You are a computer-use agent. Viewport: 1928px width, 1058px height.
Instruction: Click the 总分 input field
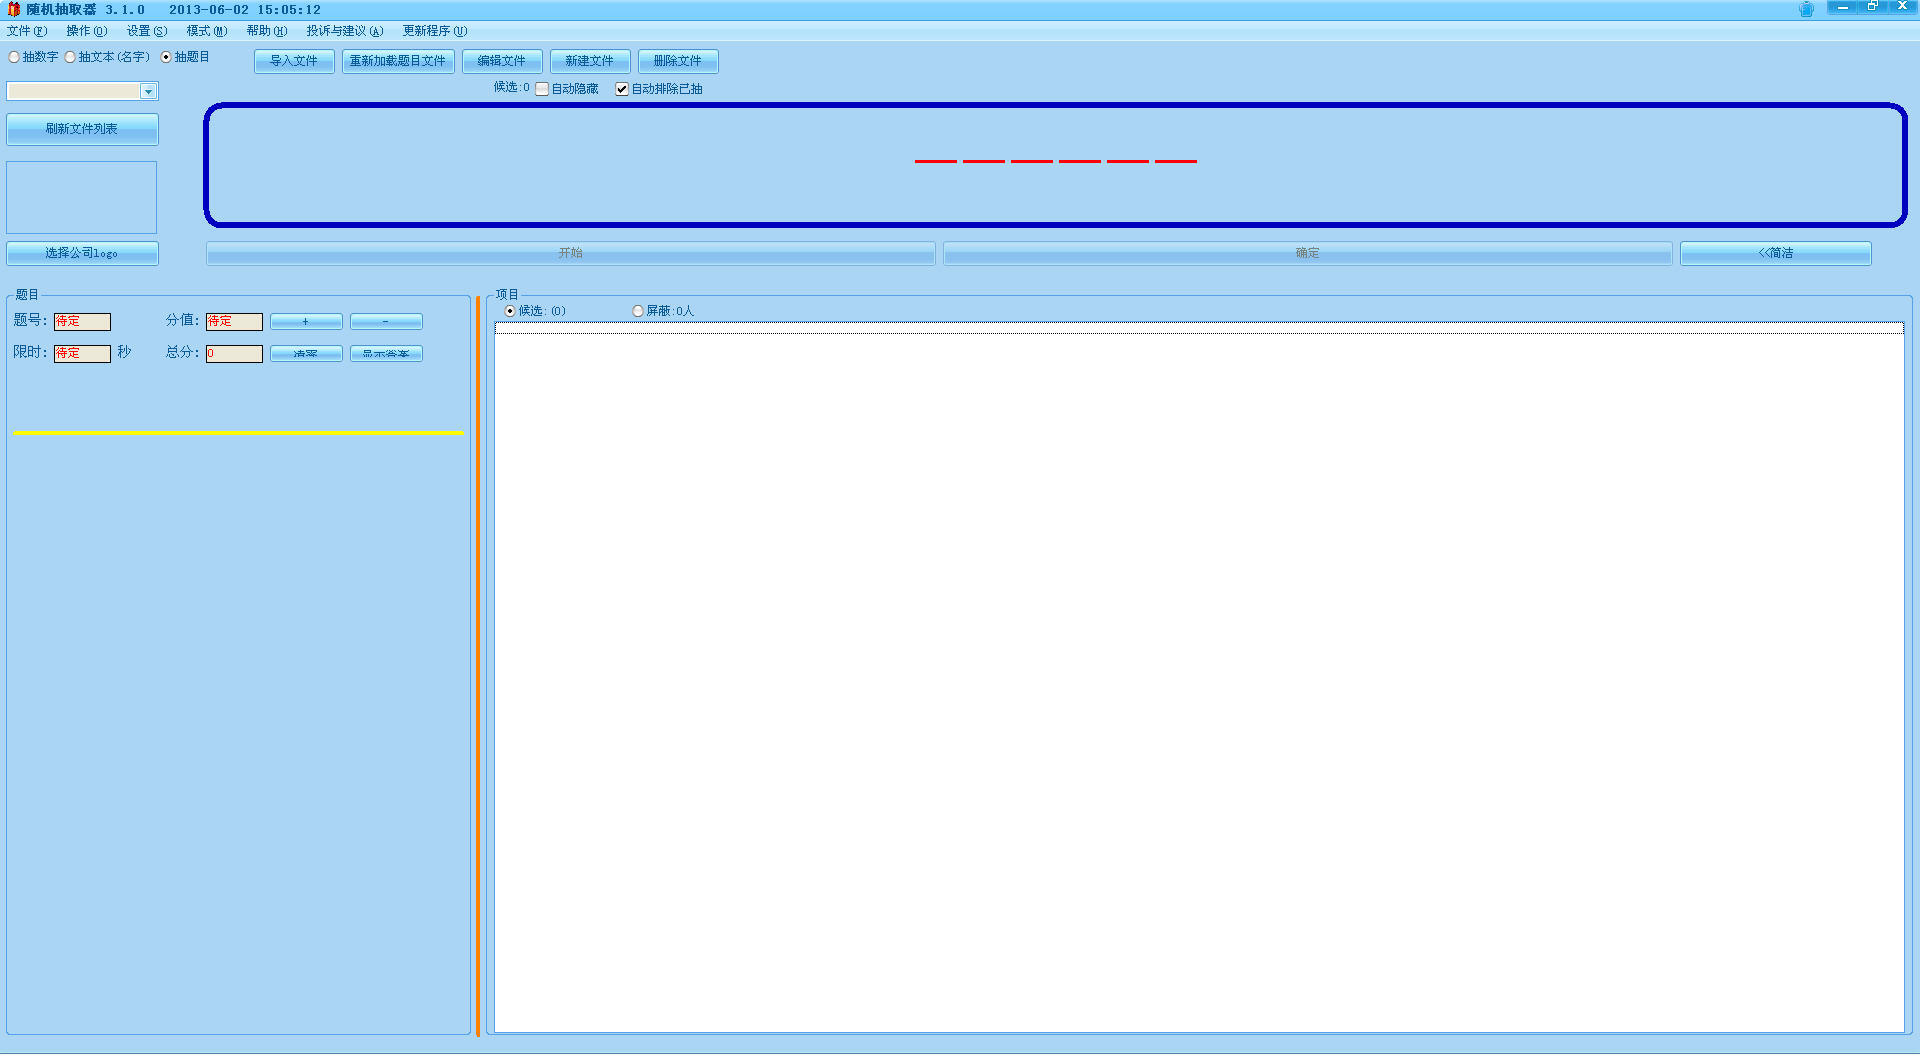coord(235,354)
